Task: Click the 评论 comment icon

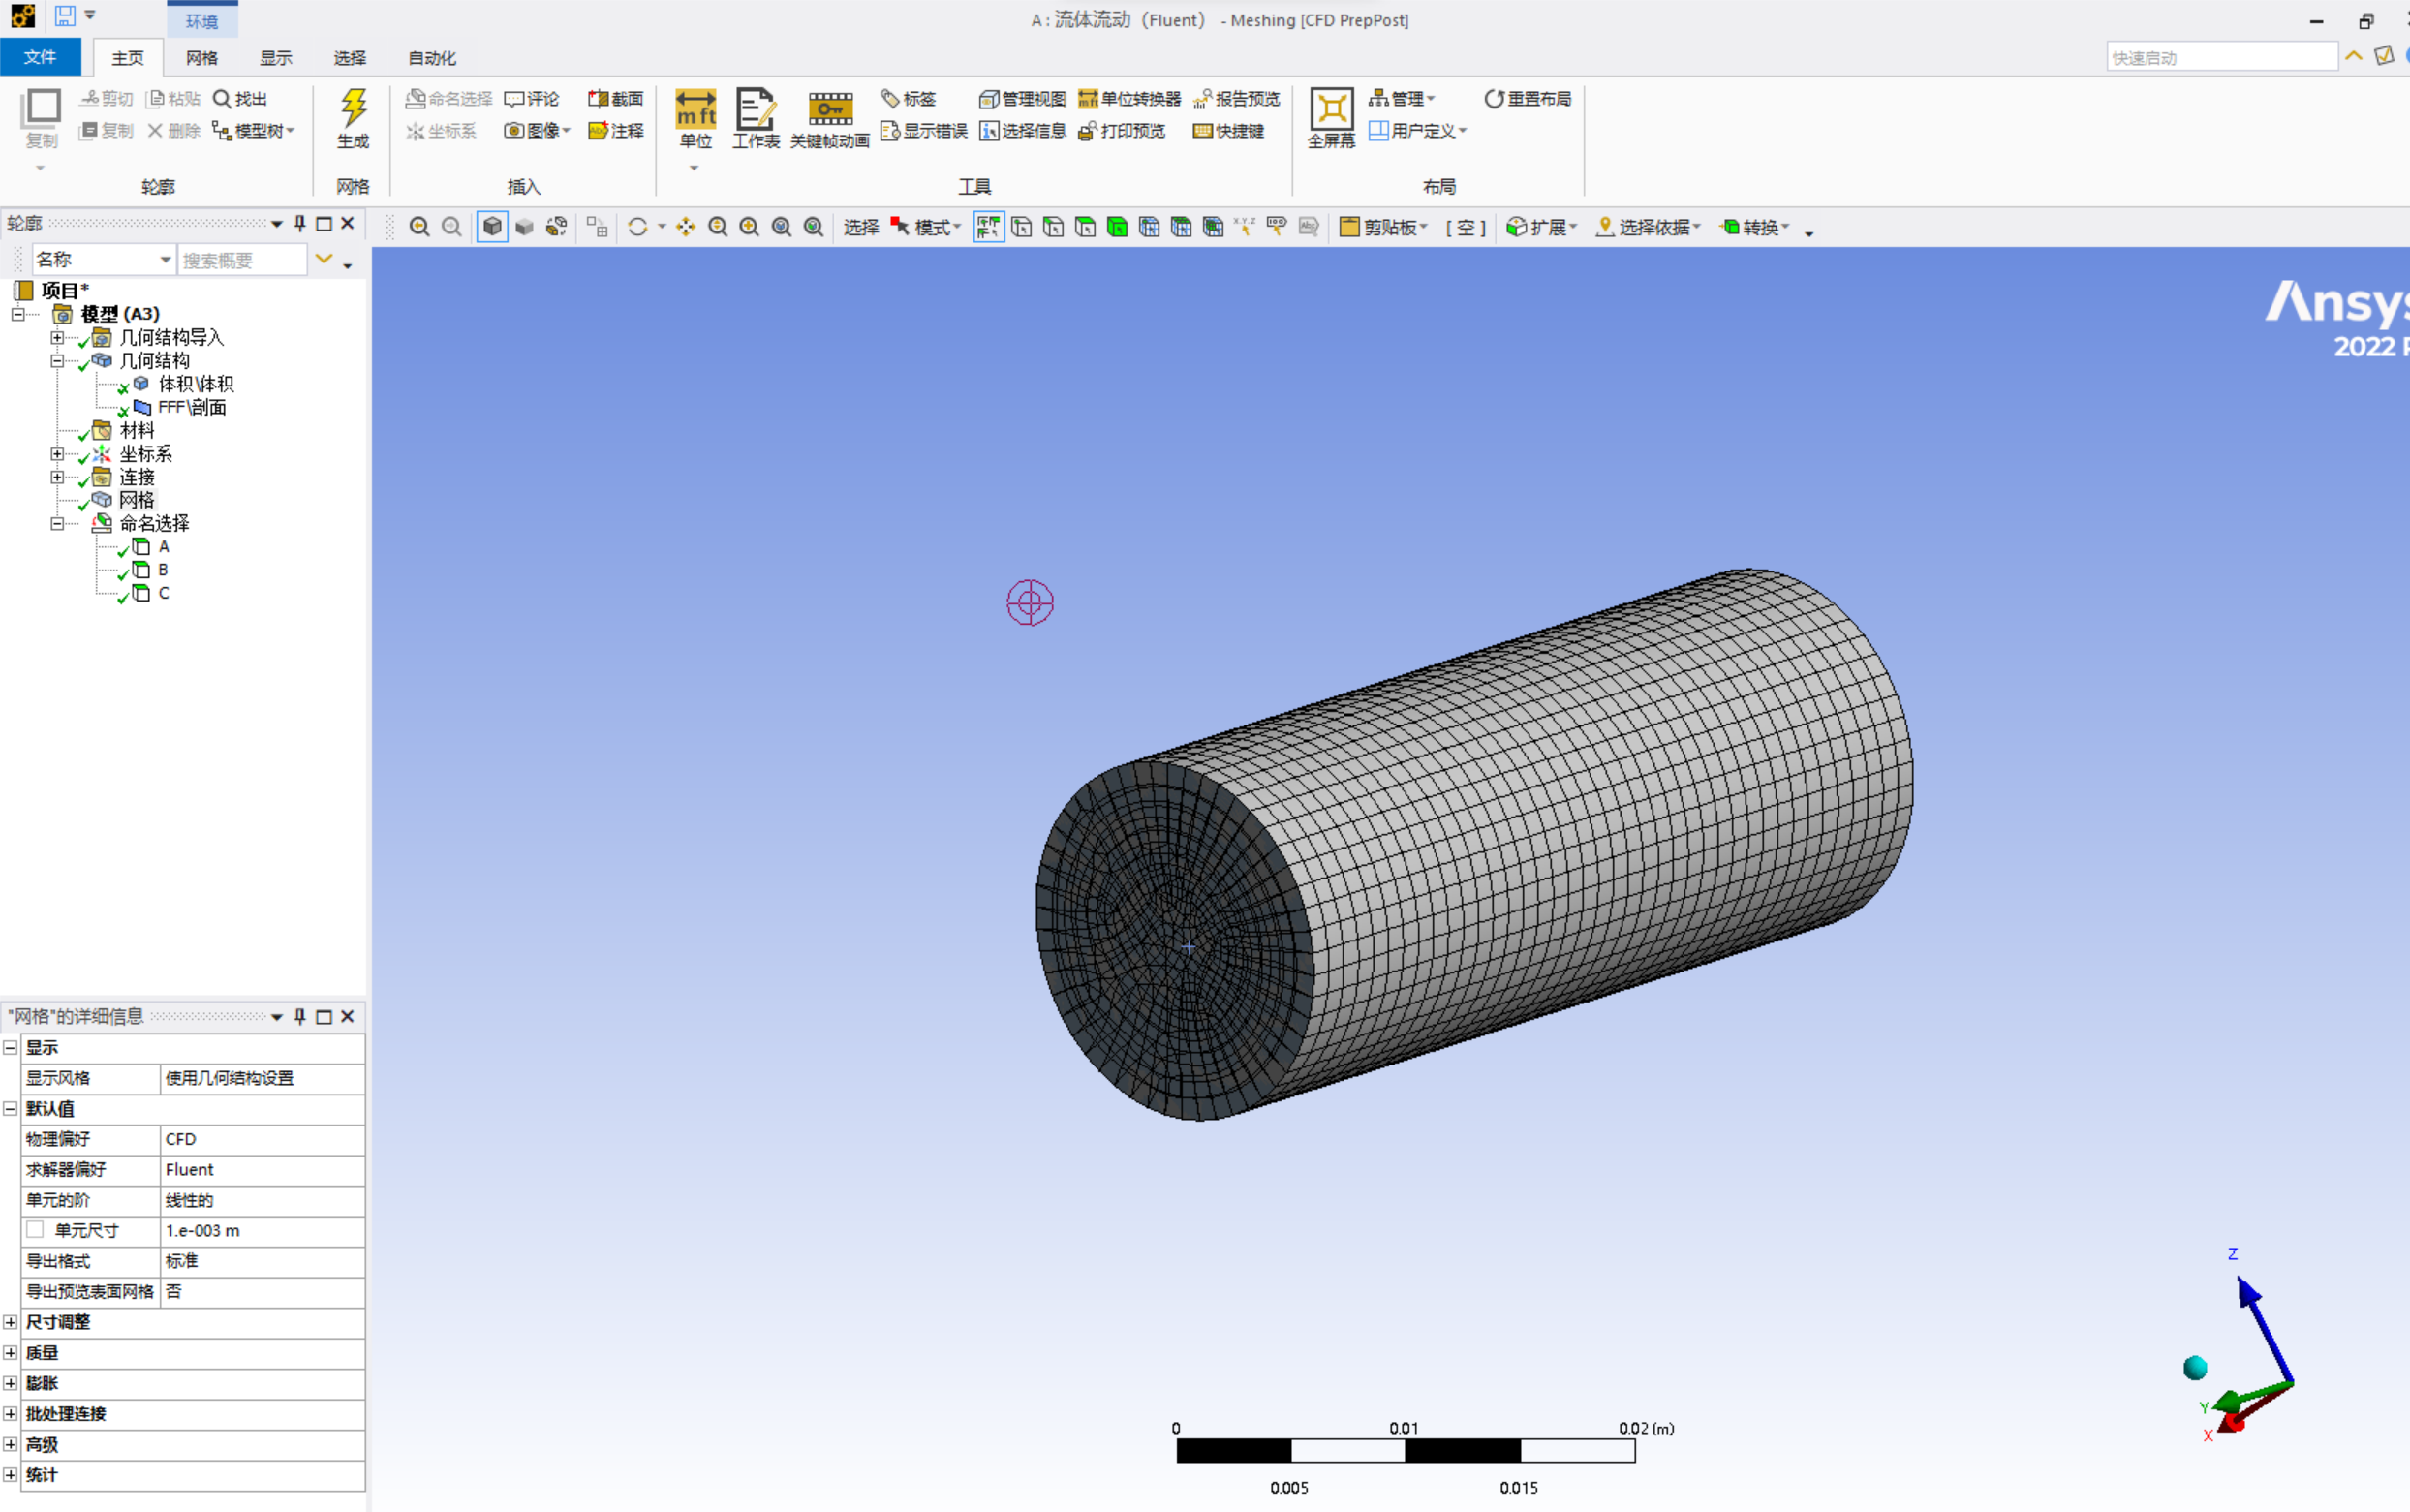Action: 532,99
